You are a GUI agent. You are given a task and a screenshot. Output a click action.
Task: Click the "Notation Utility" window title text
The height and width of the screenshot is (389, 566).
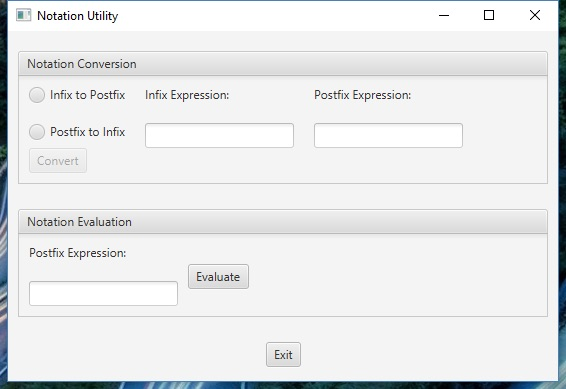[78, 16]
